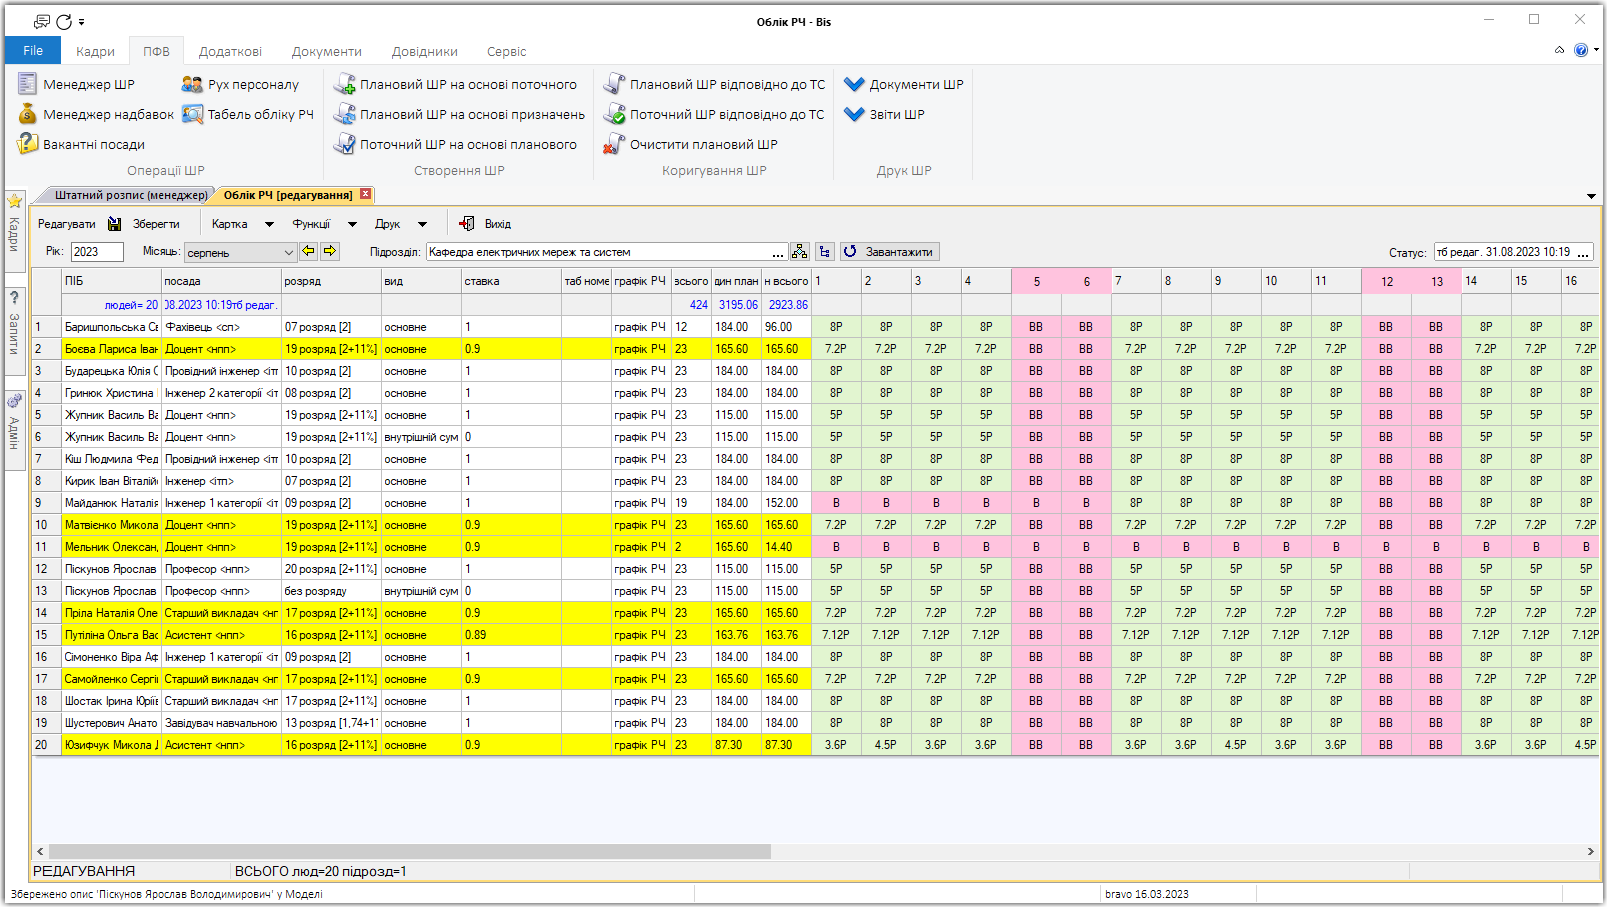Click the Редагувати button
The height and width of the screenshot is (908, 1608).
(x=67, y=224)
